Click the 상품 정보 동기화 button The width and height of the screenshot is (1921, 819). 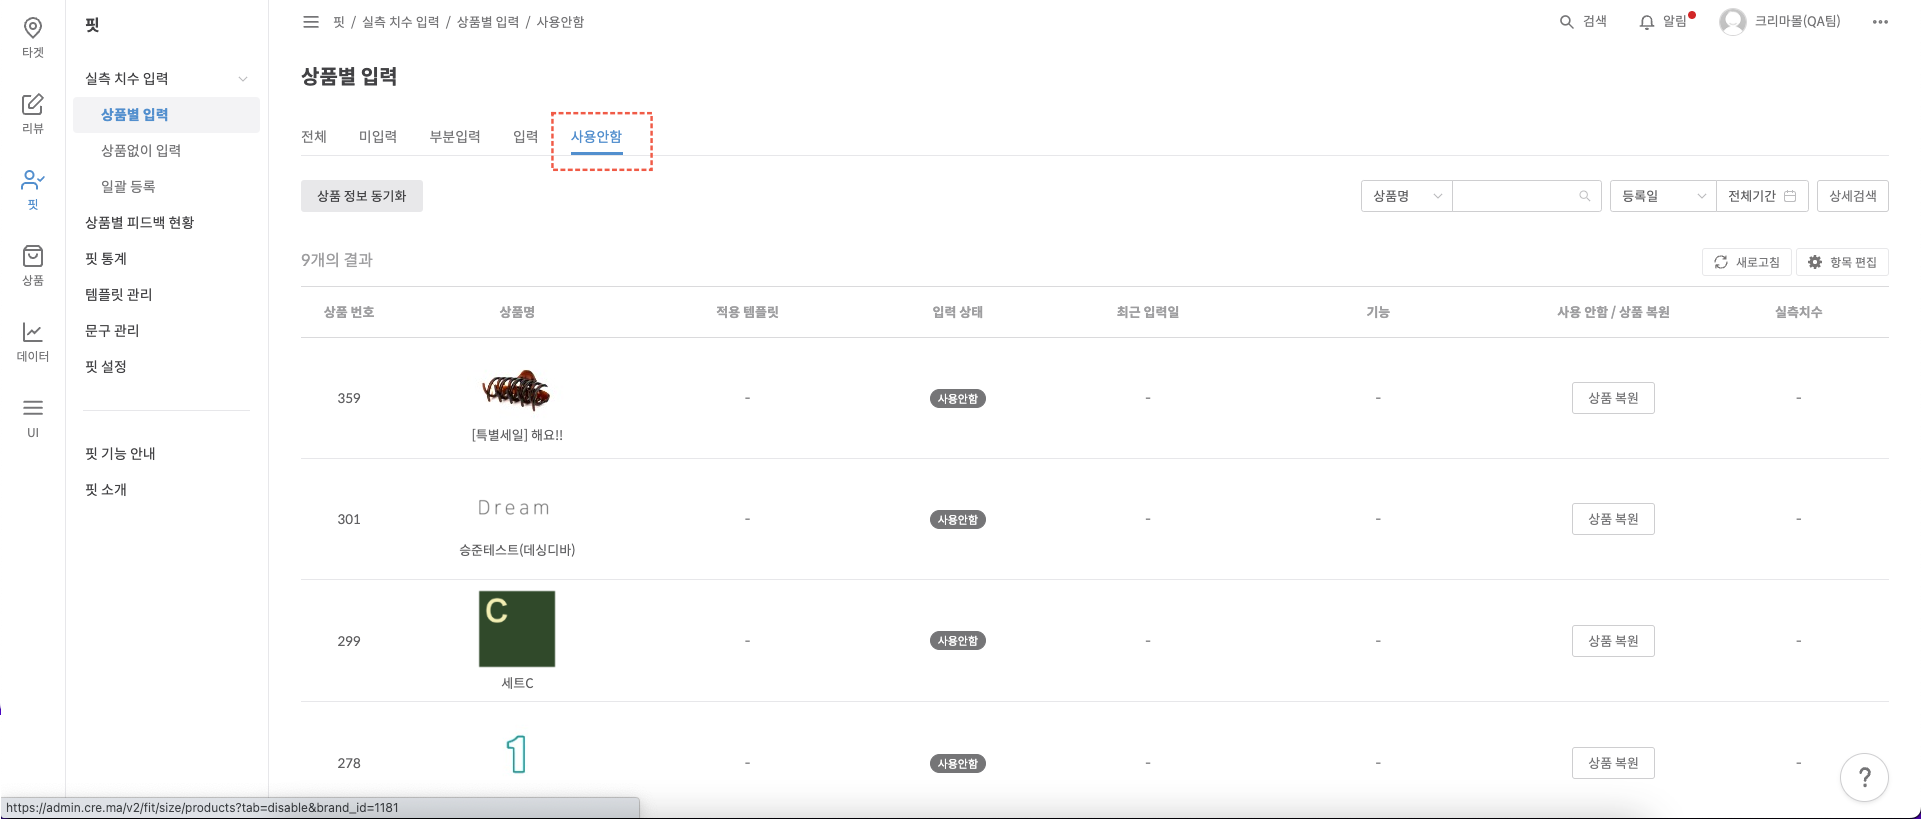pos(362,196)
